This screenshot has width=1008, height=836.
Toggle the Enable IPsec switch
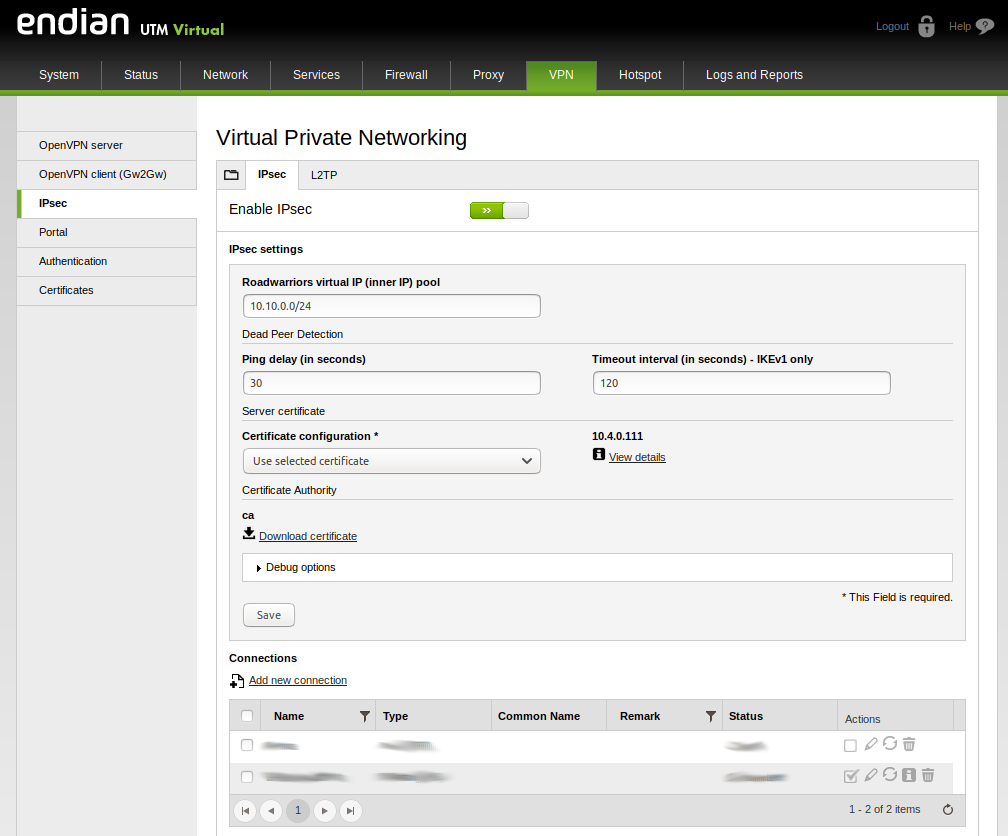click(500, 210)
